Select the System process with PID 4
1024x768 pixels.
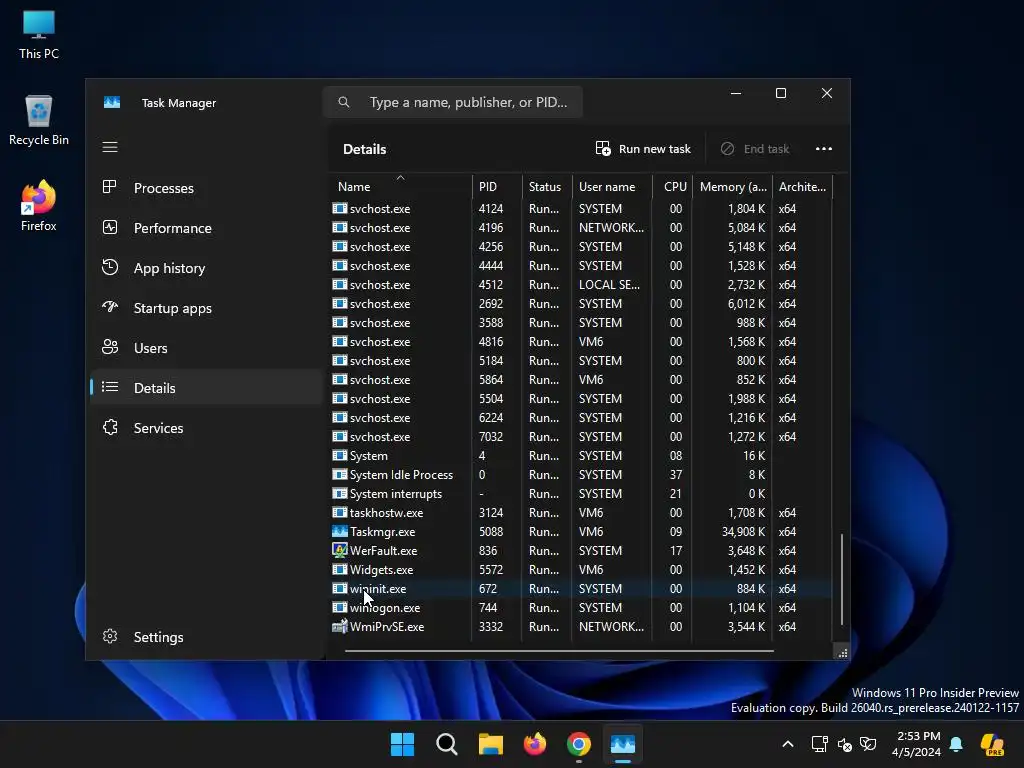(581, 456)
